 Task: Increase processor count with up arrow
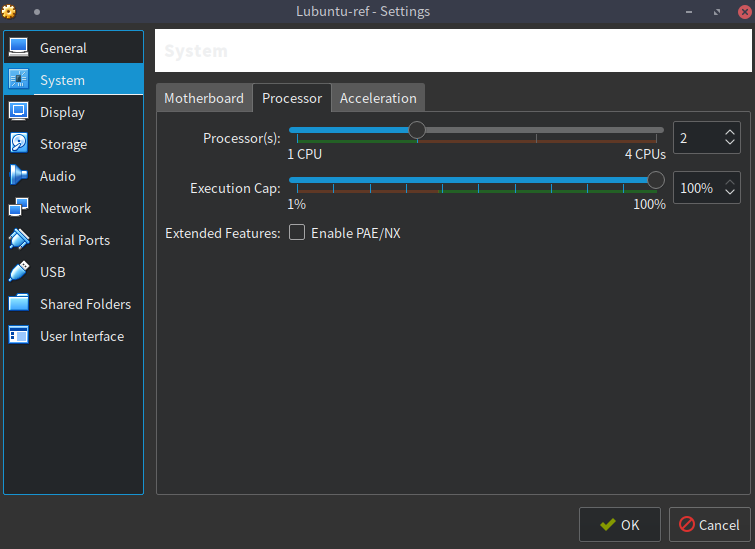tap(729, 132)
